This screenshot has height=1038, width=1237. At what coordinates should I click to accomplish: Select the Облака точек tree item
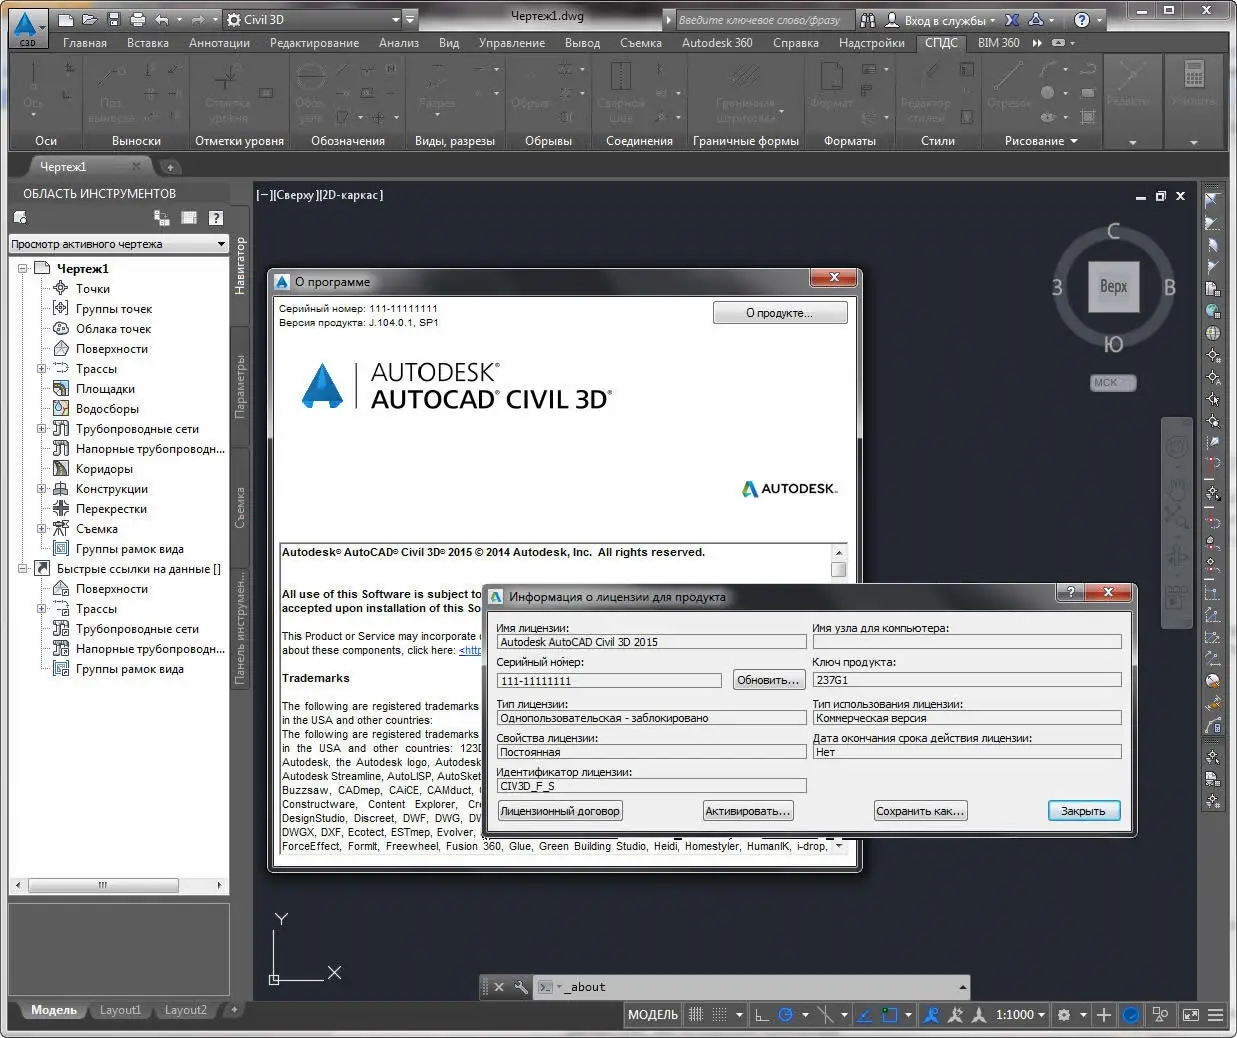114,329
